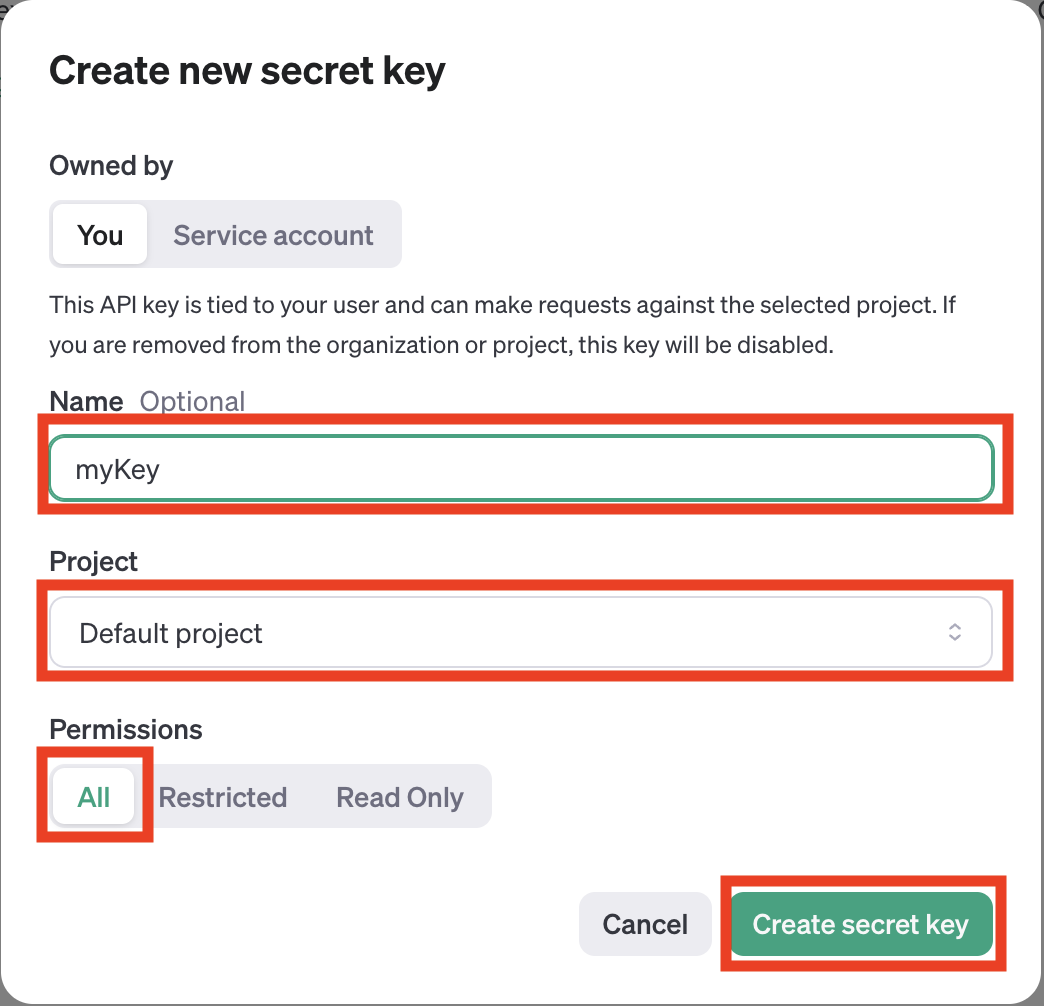Click the Project dropdown chevron arrows
This screenshot has height=1006, width=1044.
point(955,632)
